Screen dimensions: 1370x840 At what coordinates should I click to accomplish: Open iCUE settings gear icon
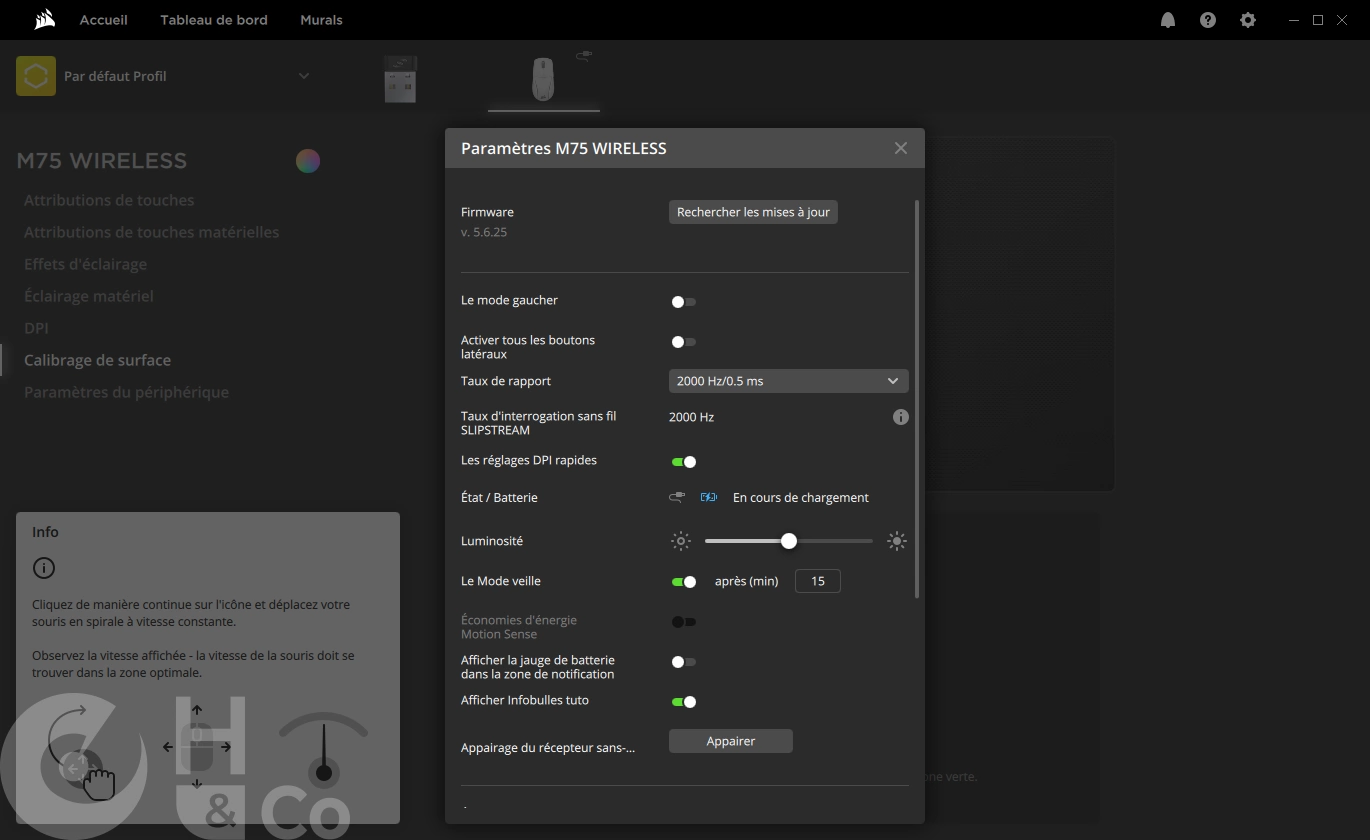tap(1248, 20)
